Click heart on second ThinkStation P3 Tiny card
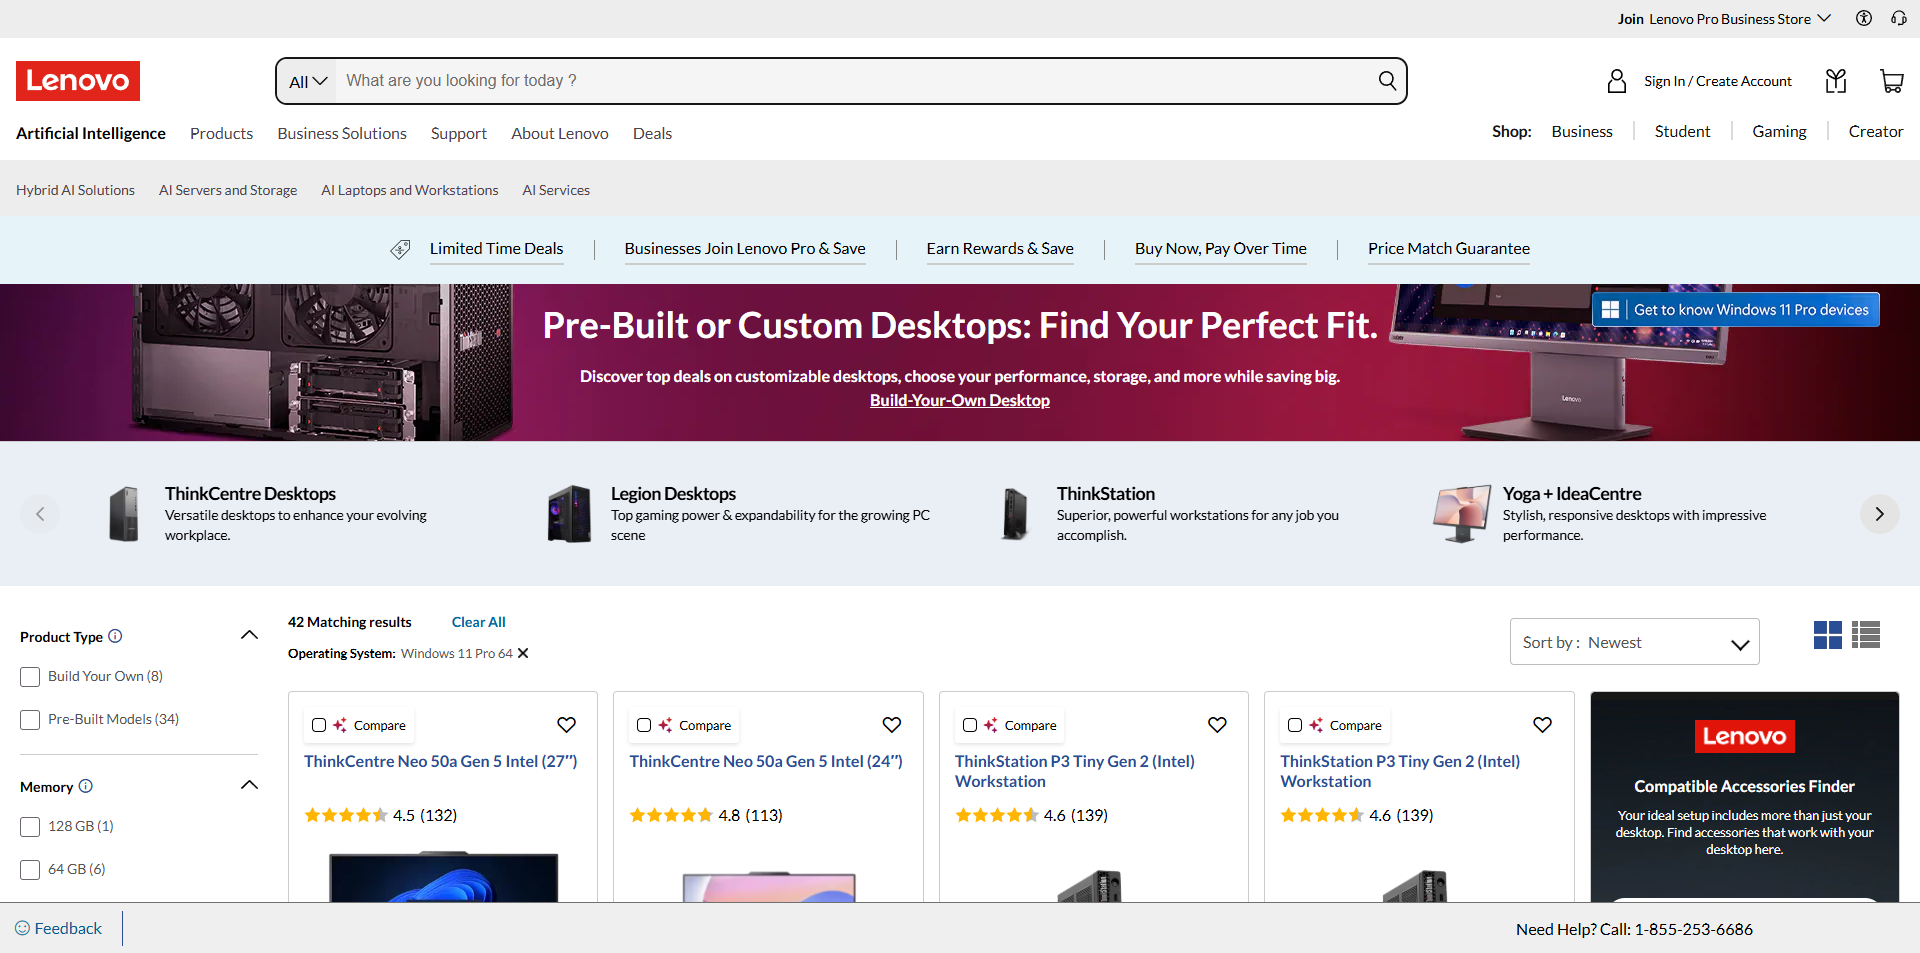The image size is (1920, 953). 1543,725
